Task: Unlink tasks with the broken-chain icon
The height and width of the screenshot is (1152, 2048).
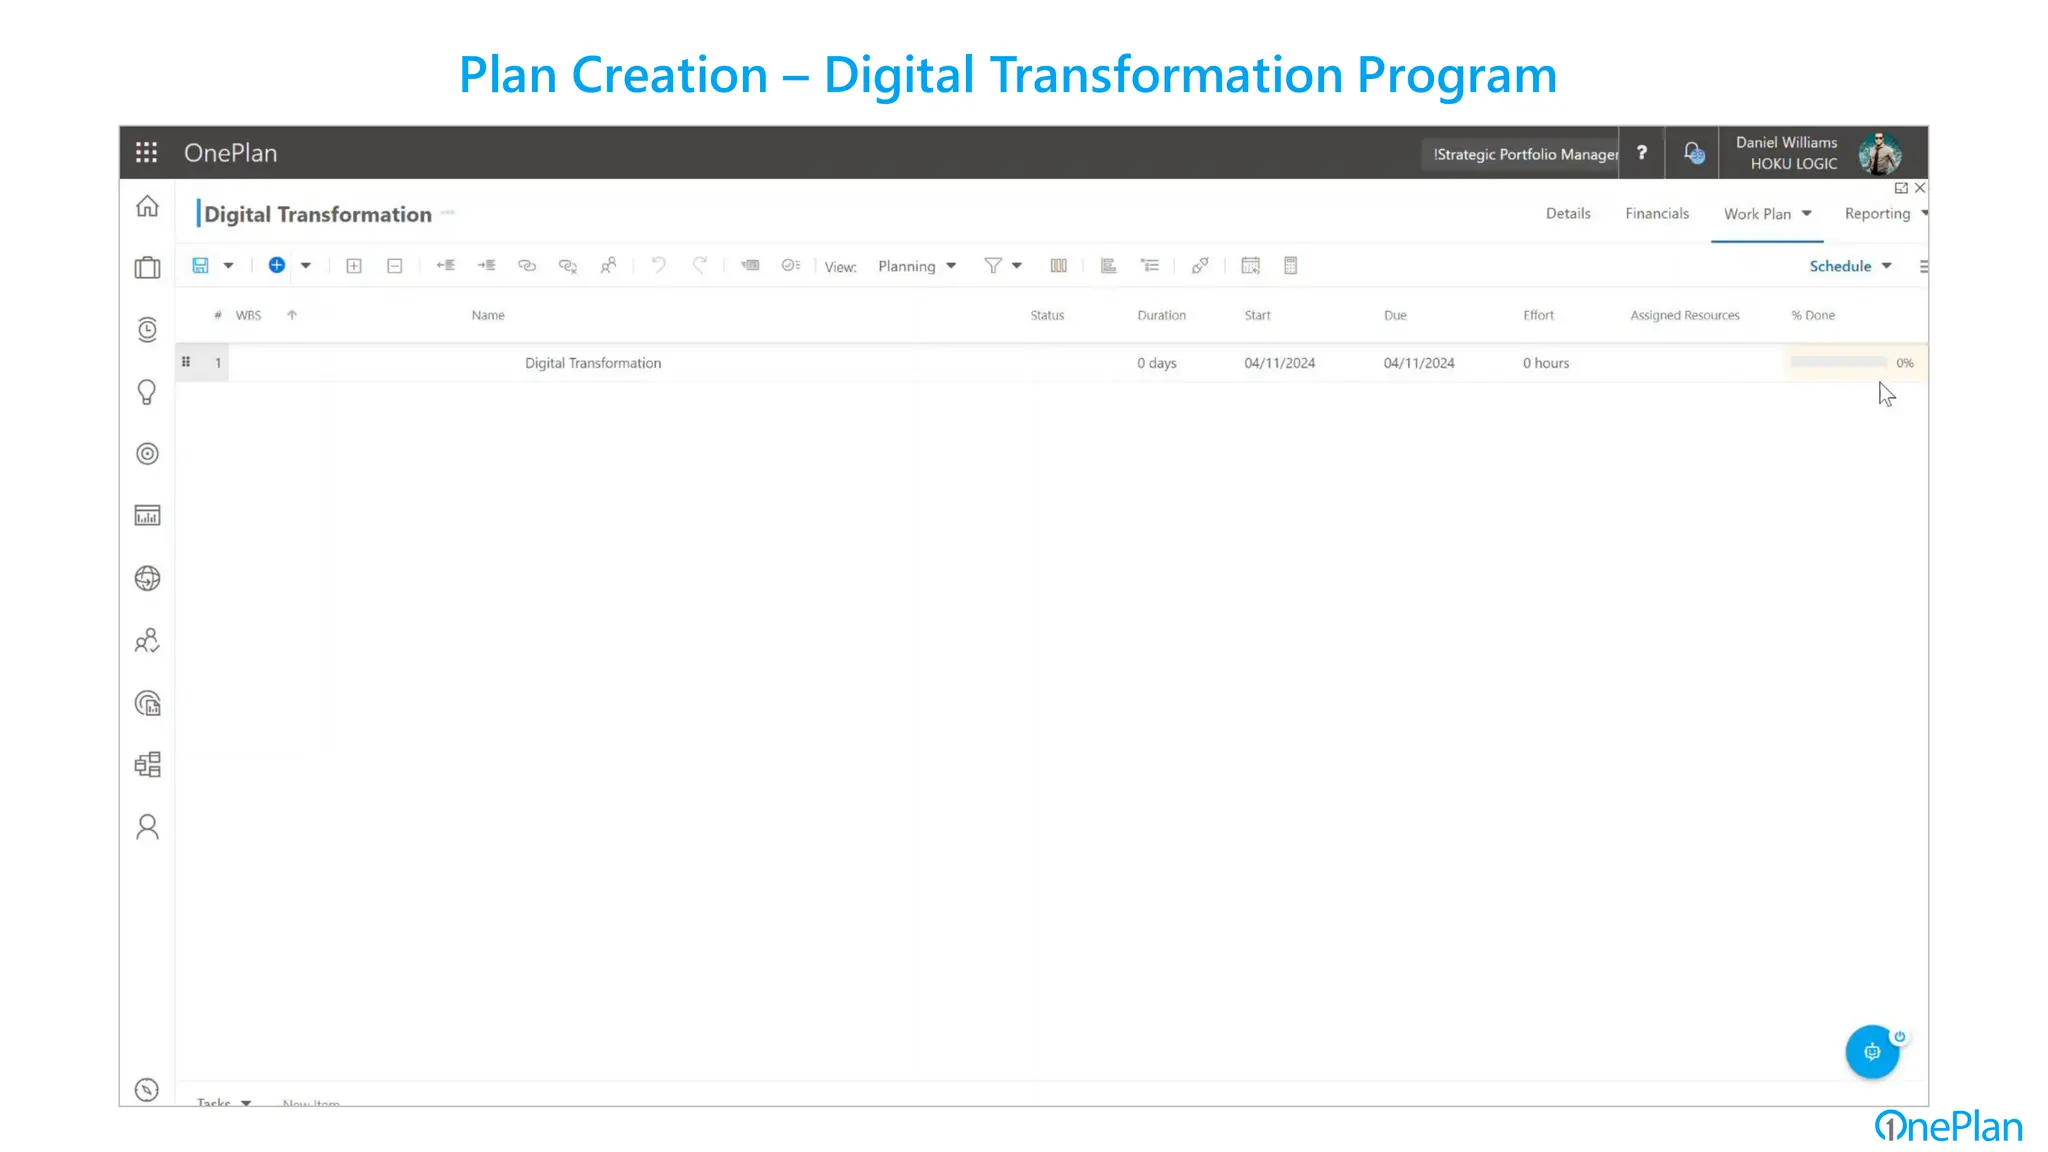Action: click(x=568, y=265)
